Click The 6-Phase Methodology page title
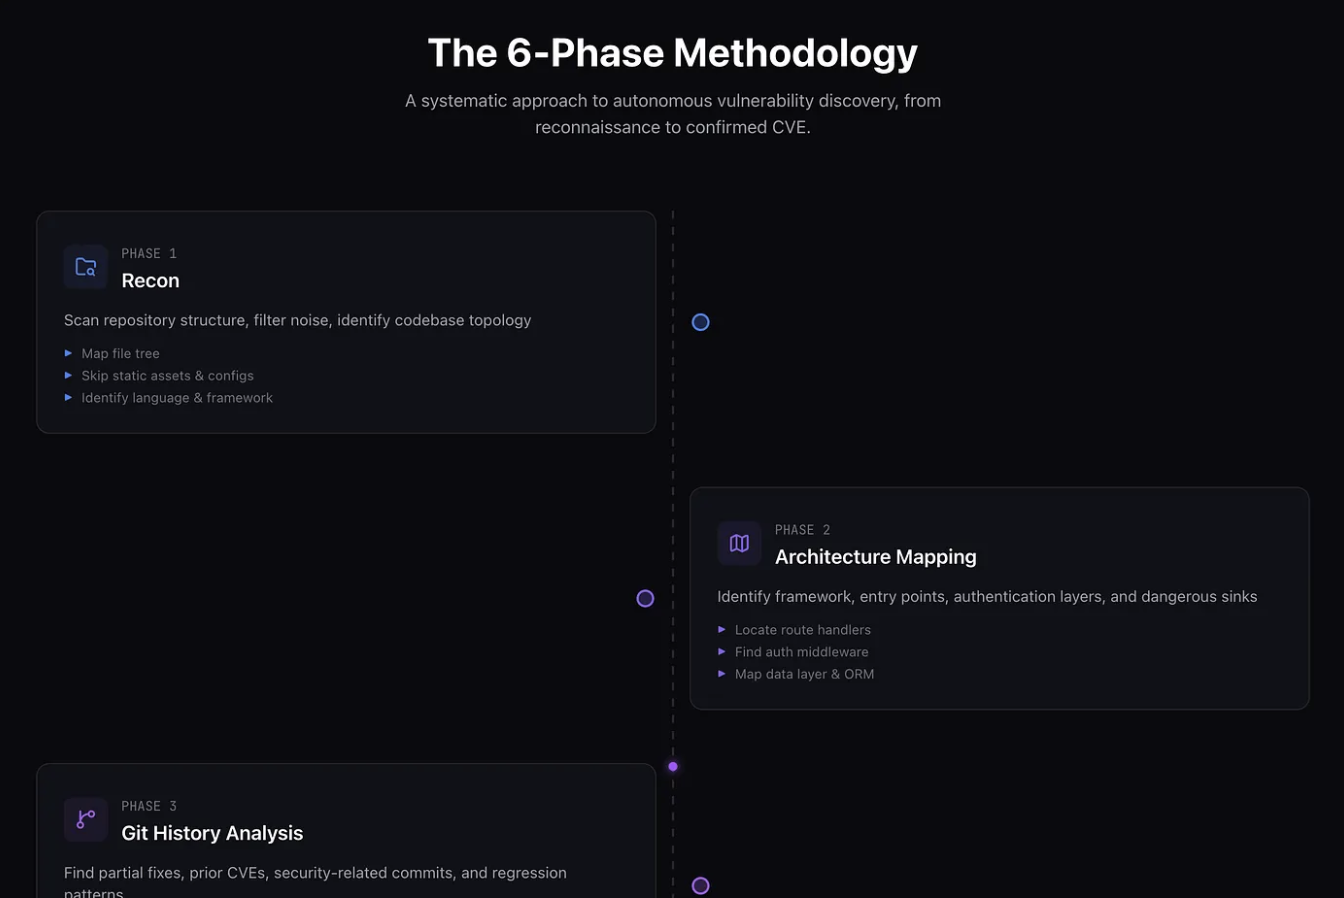 (672, 51)
